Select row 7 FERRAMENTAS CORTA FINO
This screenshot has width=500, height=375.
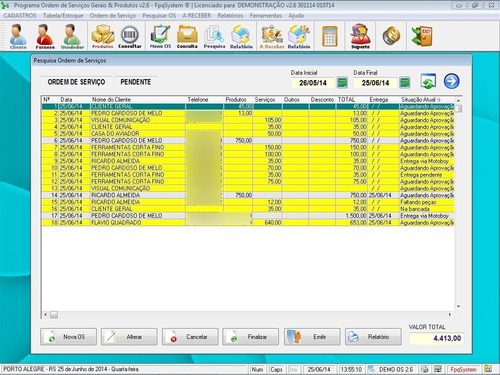point(248,147)
